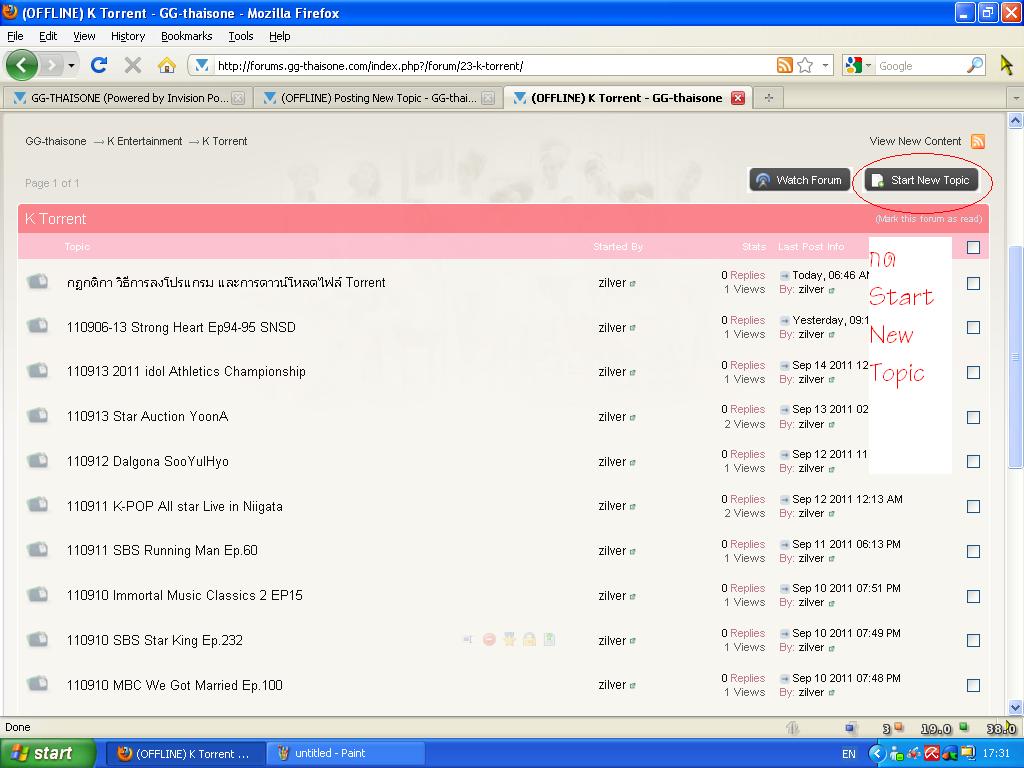Check the box for Strong Heart Ep94-95

(x=973, y=328)
